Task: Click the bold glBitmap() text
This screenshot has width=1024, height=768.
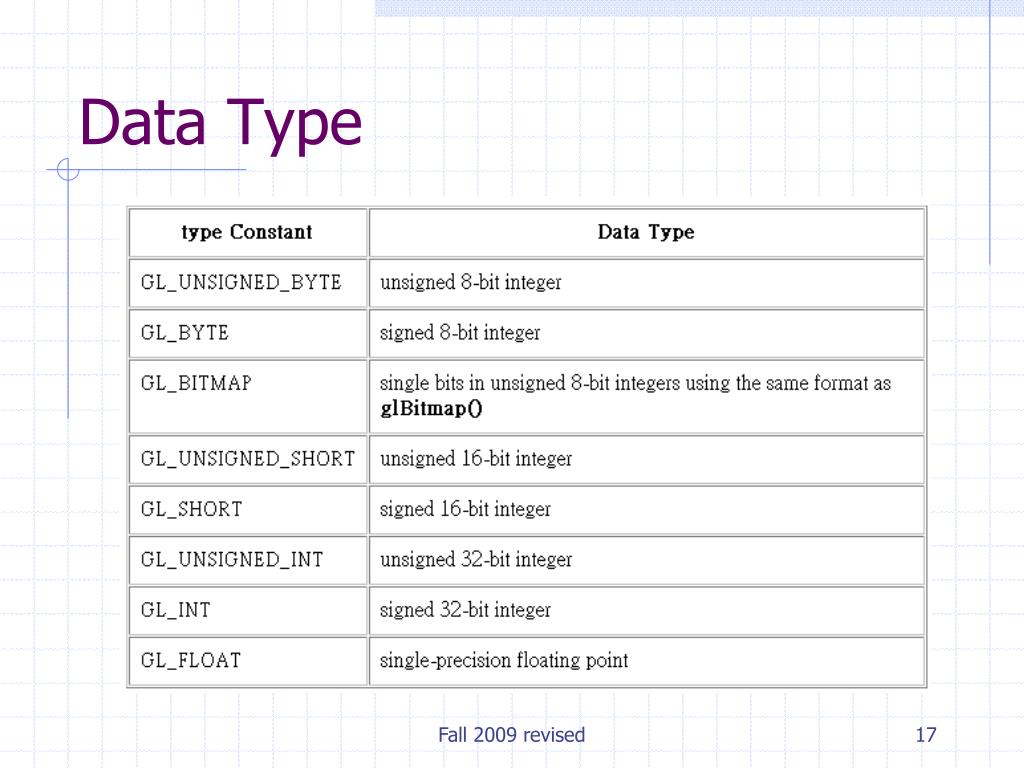Action: 431,409
